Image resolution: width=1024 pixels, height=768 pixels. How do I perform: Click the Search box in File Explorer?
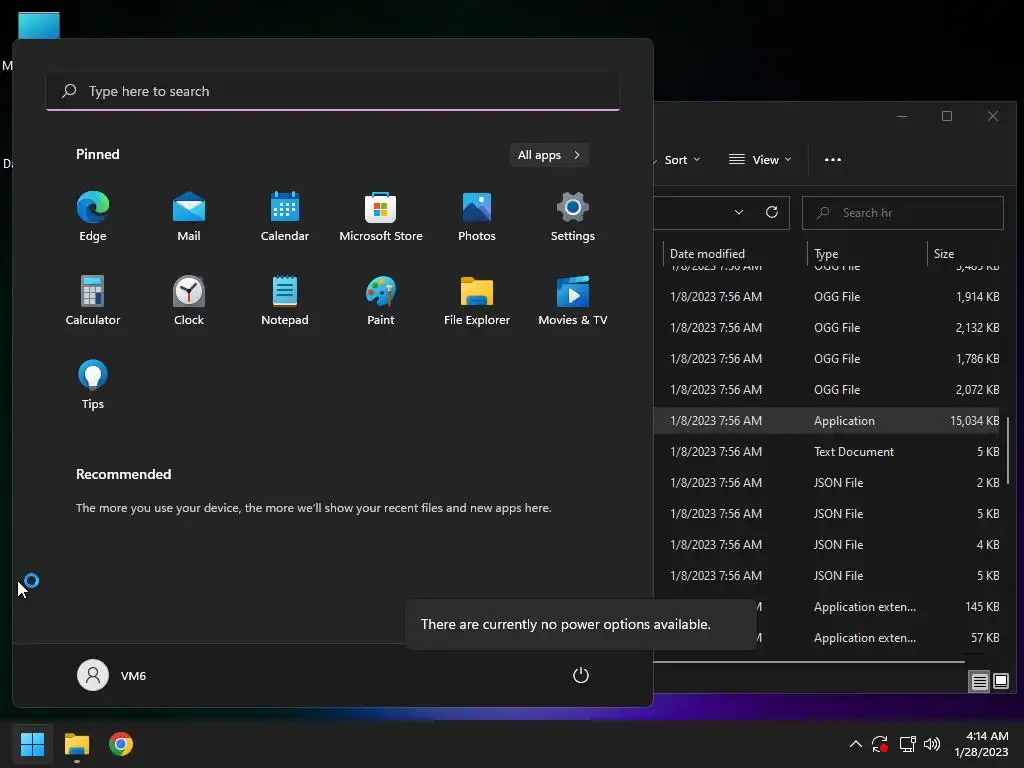pos(903,213)
